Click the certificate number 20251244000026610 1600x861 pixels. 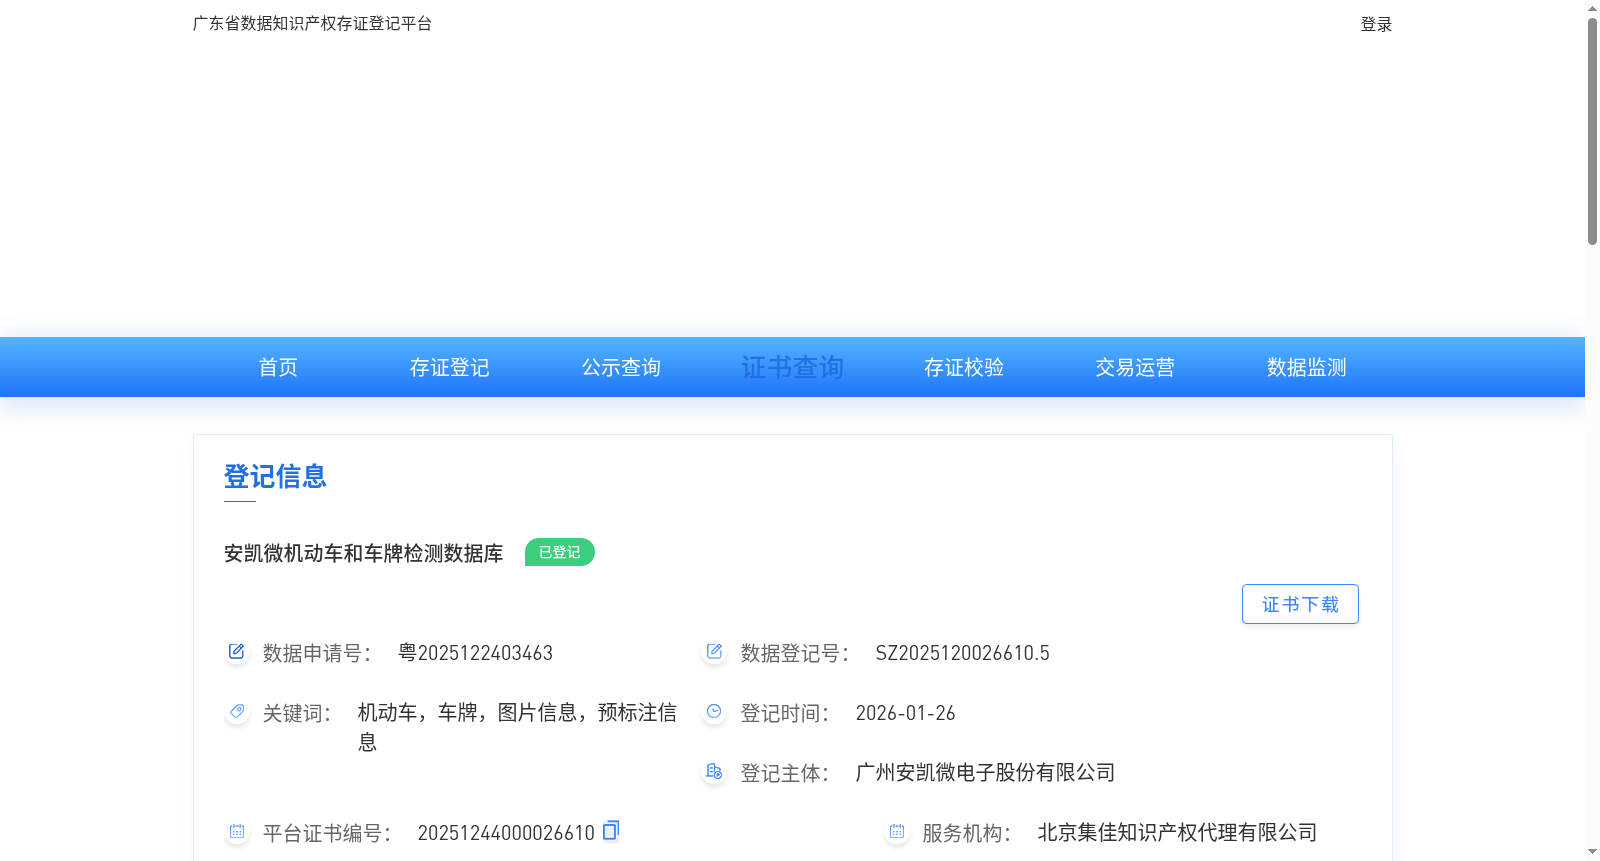pyautogui.click(x=506, y=833)
